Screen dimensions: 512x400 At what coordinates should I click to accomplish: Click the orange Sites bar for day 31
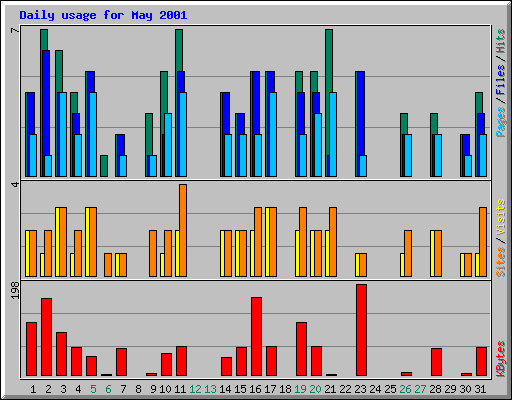tap(483, 242)
